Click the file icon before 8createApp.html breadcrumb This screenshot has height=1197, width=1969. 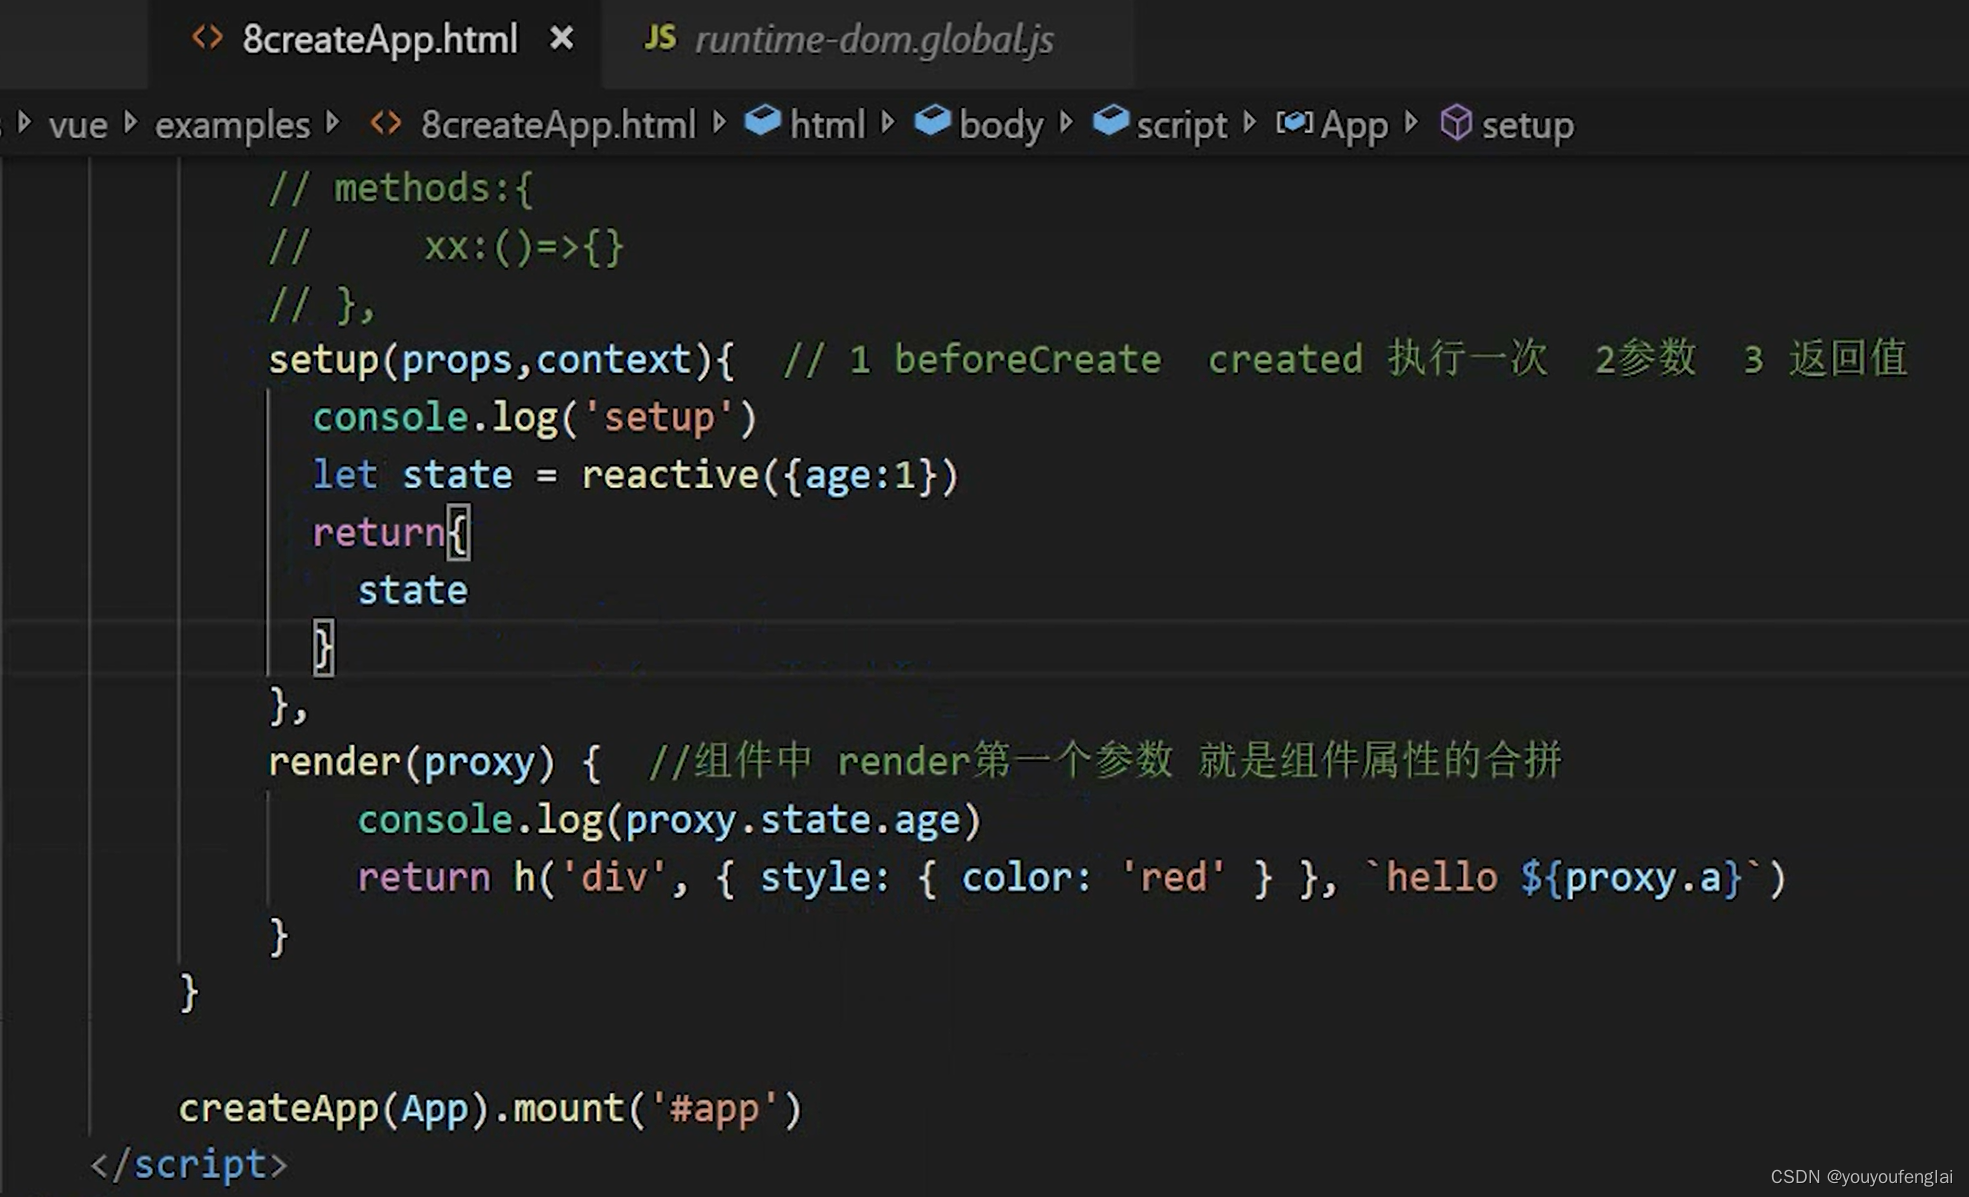(386, 124)
